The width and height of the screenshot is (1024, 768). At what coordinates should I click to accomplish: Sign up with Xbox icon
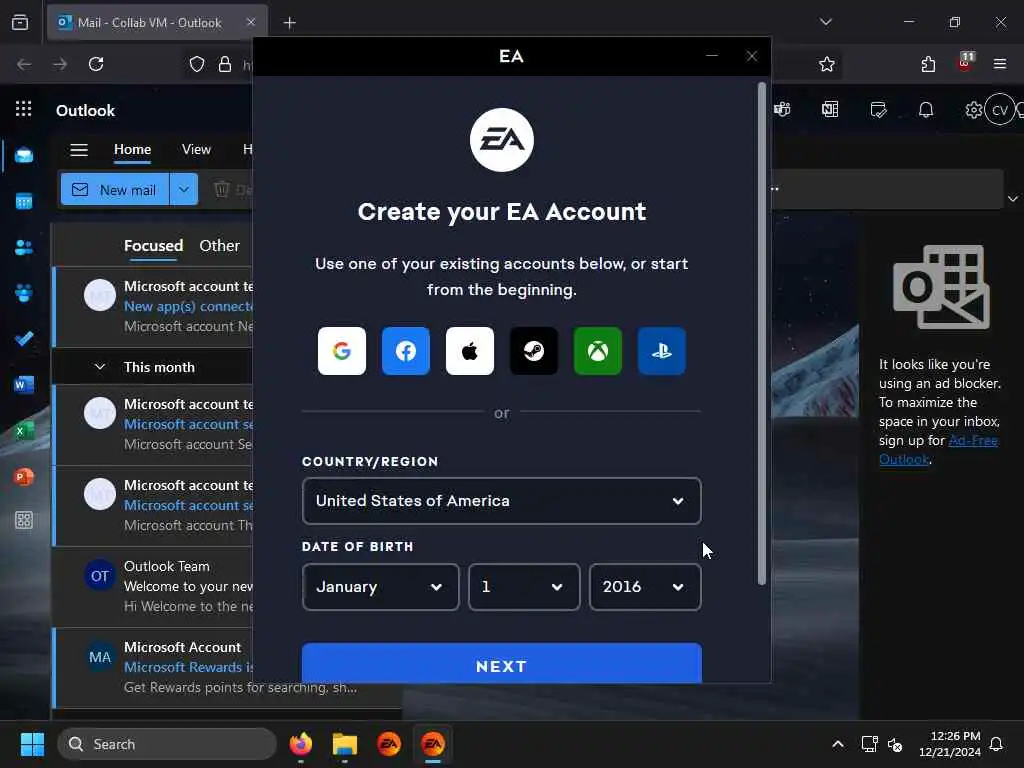(598, 351)
